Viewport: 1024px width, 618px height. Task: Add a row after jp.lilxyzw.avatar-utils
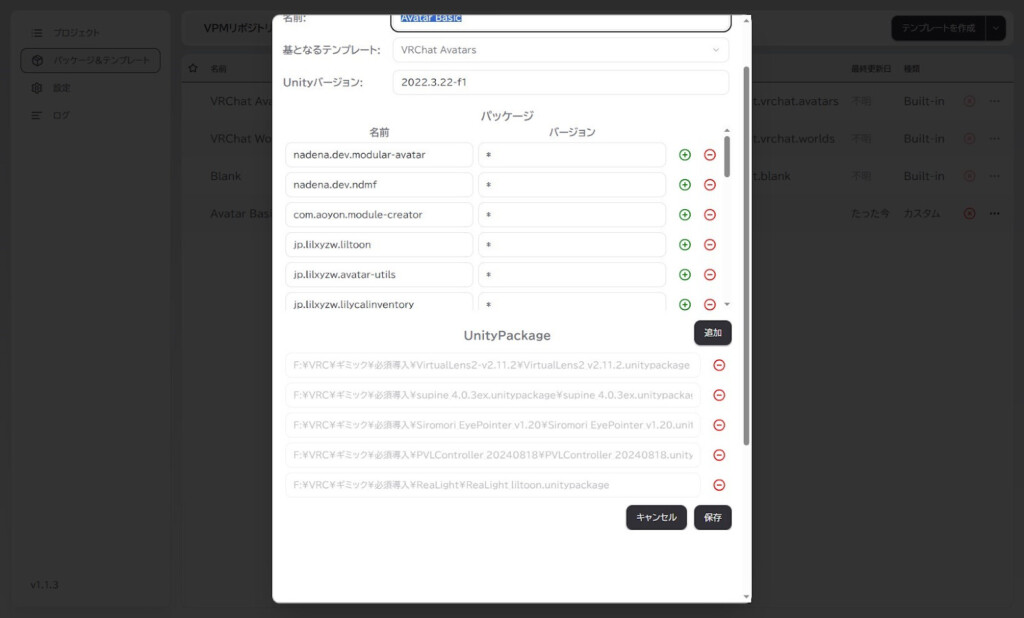click(x=684, y=274)
